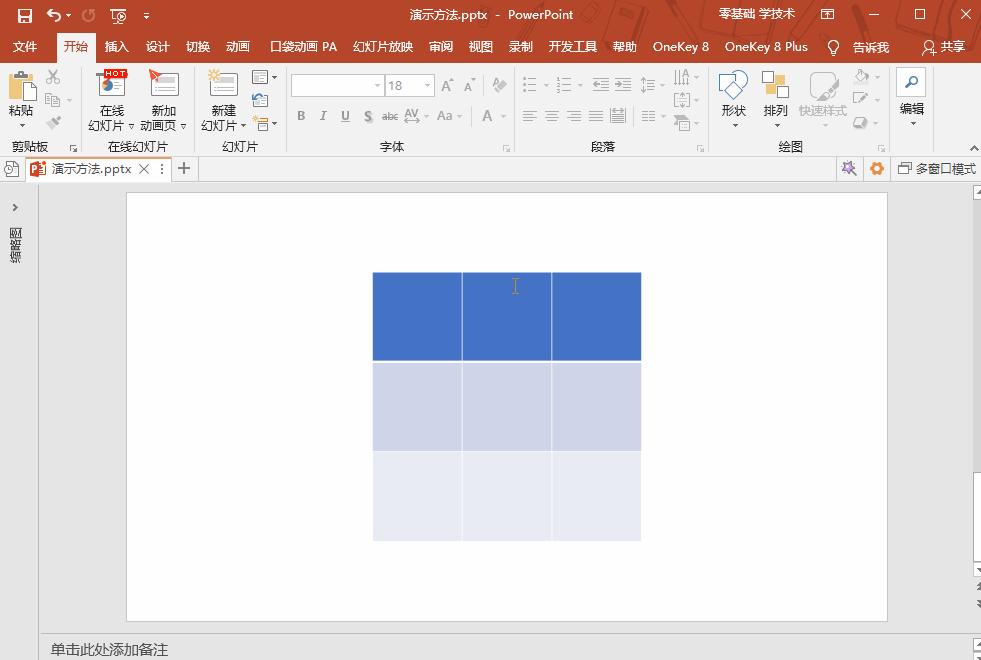Click the Arrange icon
This screenshot has height=660, width=981.
click(x=775, y=85)
